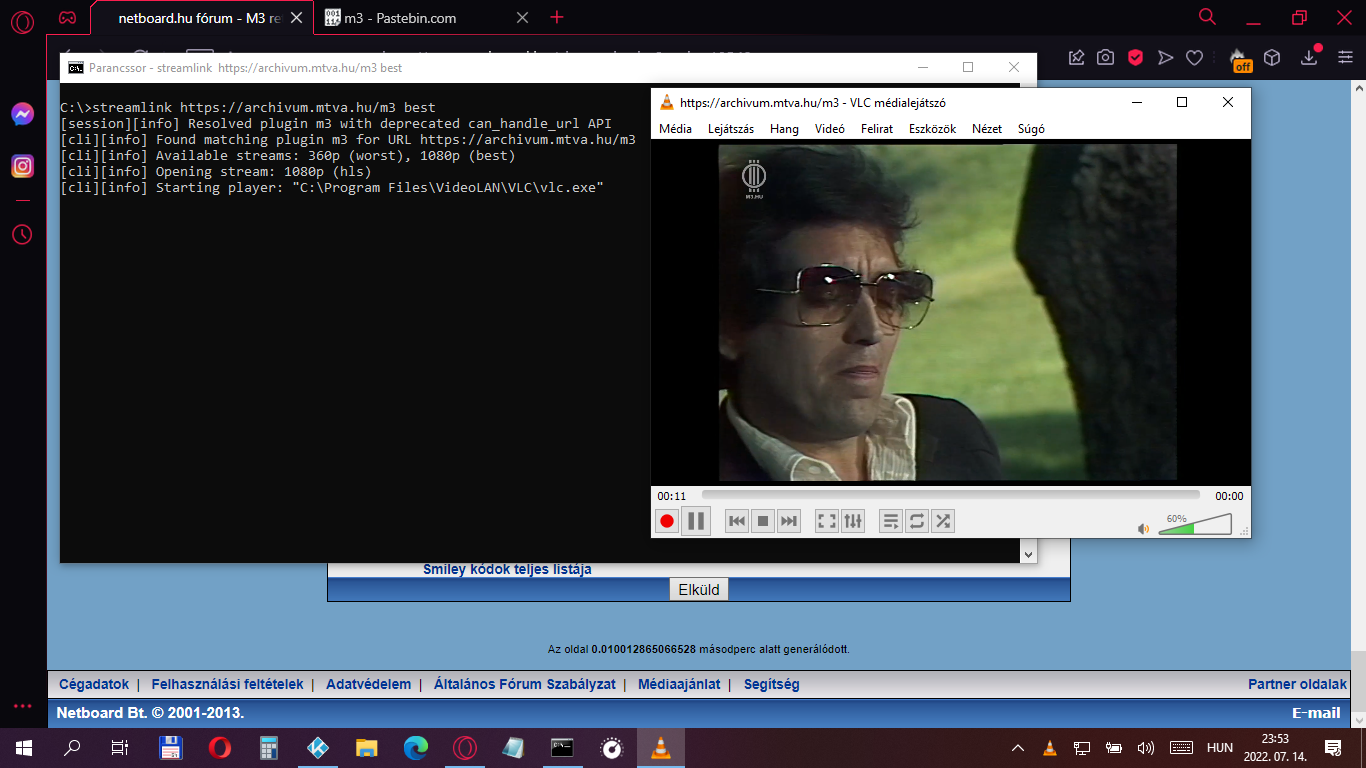This screenshot has height=768, width=1366.
Task: Open the Nézet menu in VLC
Action: [x=987, y=129]
